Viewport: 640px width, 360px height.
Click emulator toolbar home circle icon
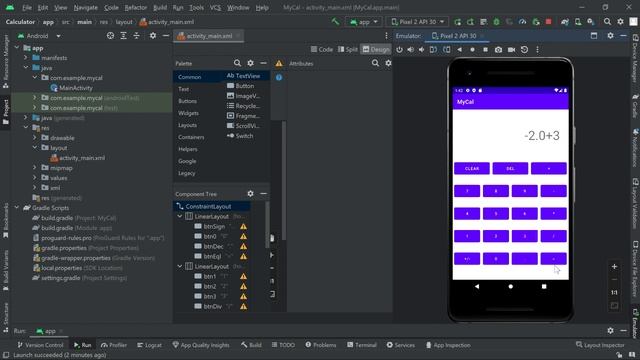pos(472,49)
